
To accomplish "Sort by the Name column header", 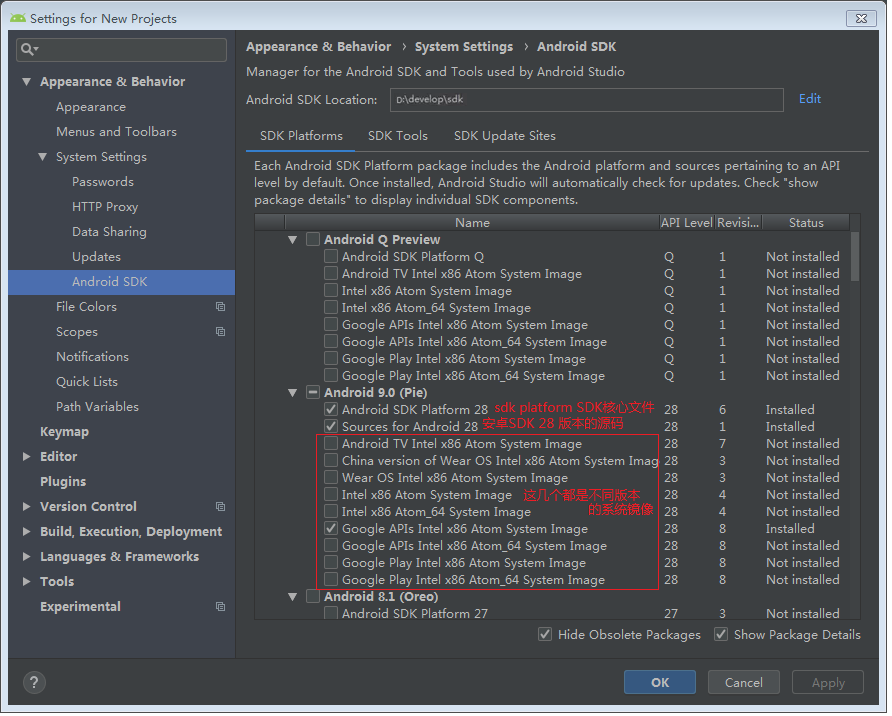I will click(x=474, y=224).
